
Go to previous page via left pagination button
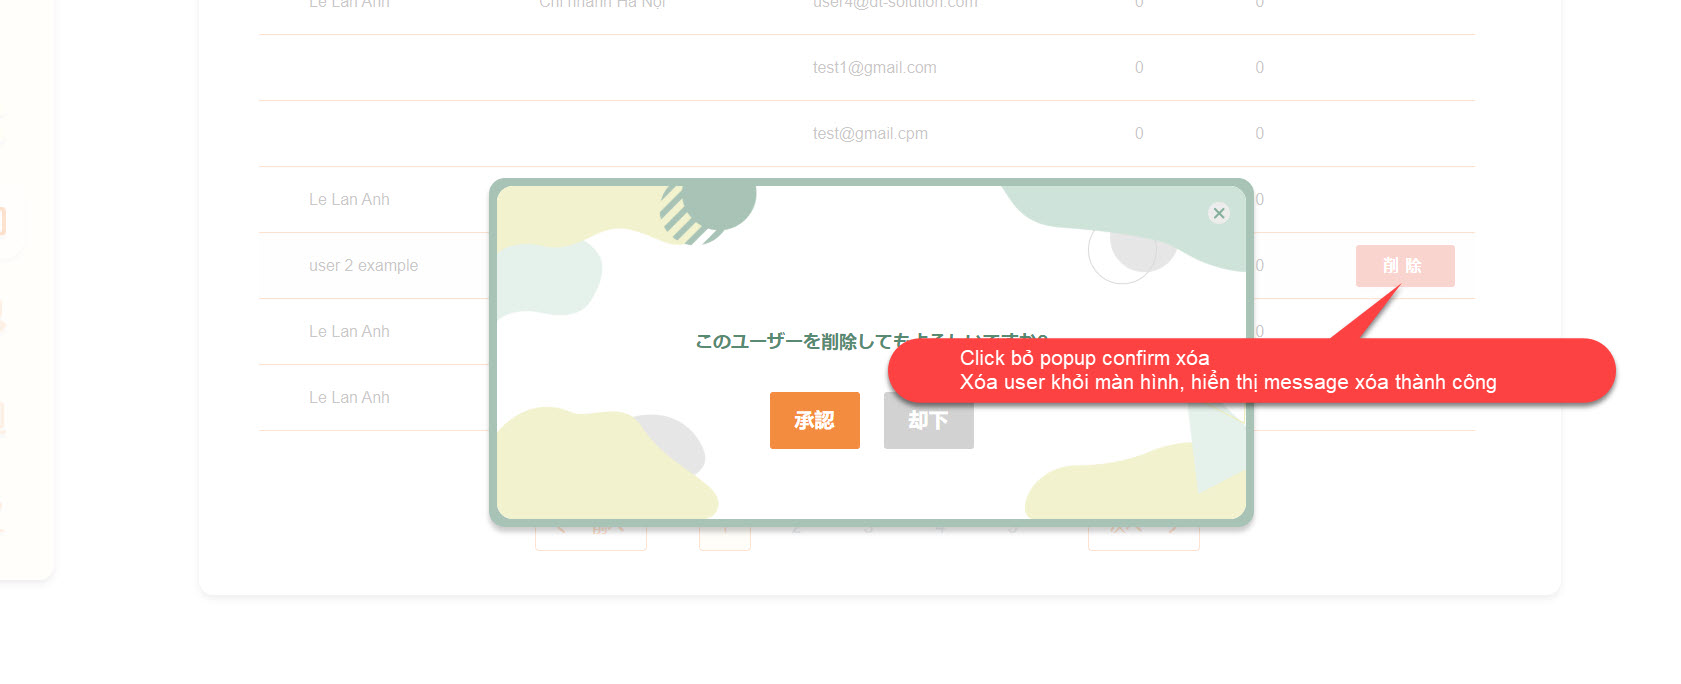(x=590, y=537)
